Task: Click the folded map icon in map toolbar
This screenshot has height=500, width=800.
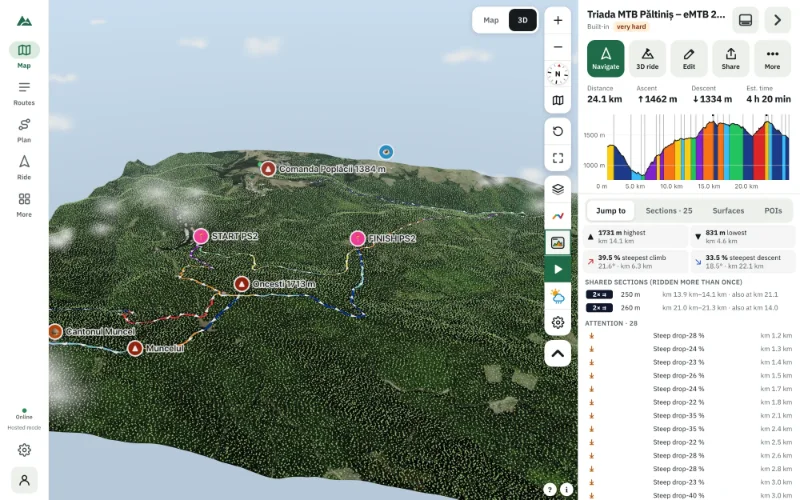Action: click(x=558, y=101)
